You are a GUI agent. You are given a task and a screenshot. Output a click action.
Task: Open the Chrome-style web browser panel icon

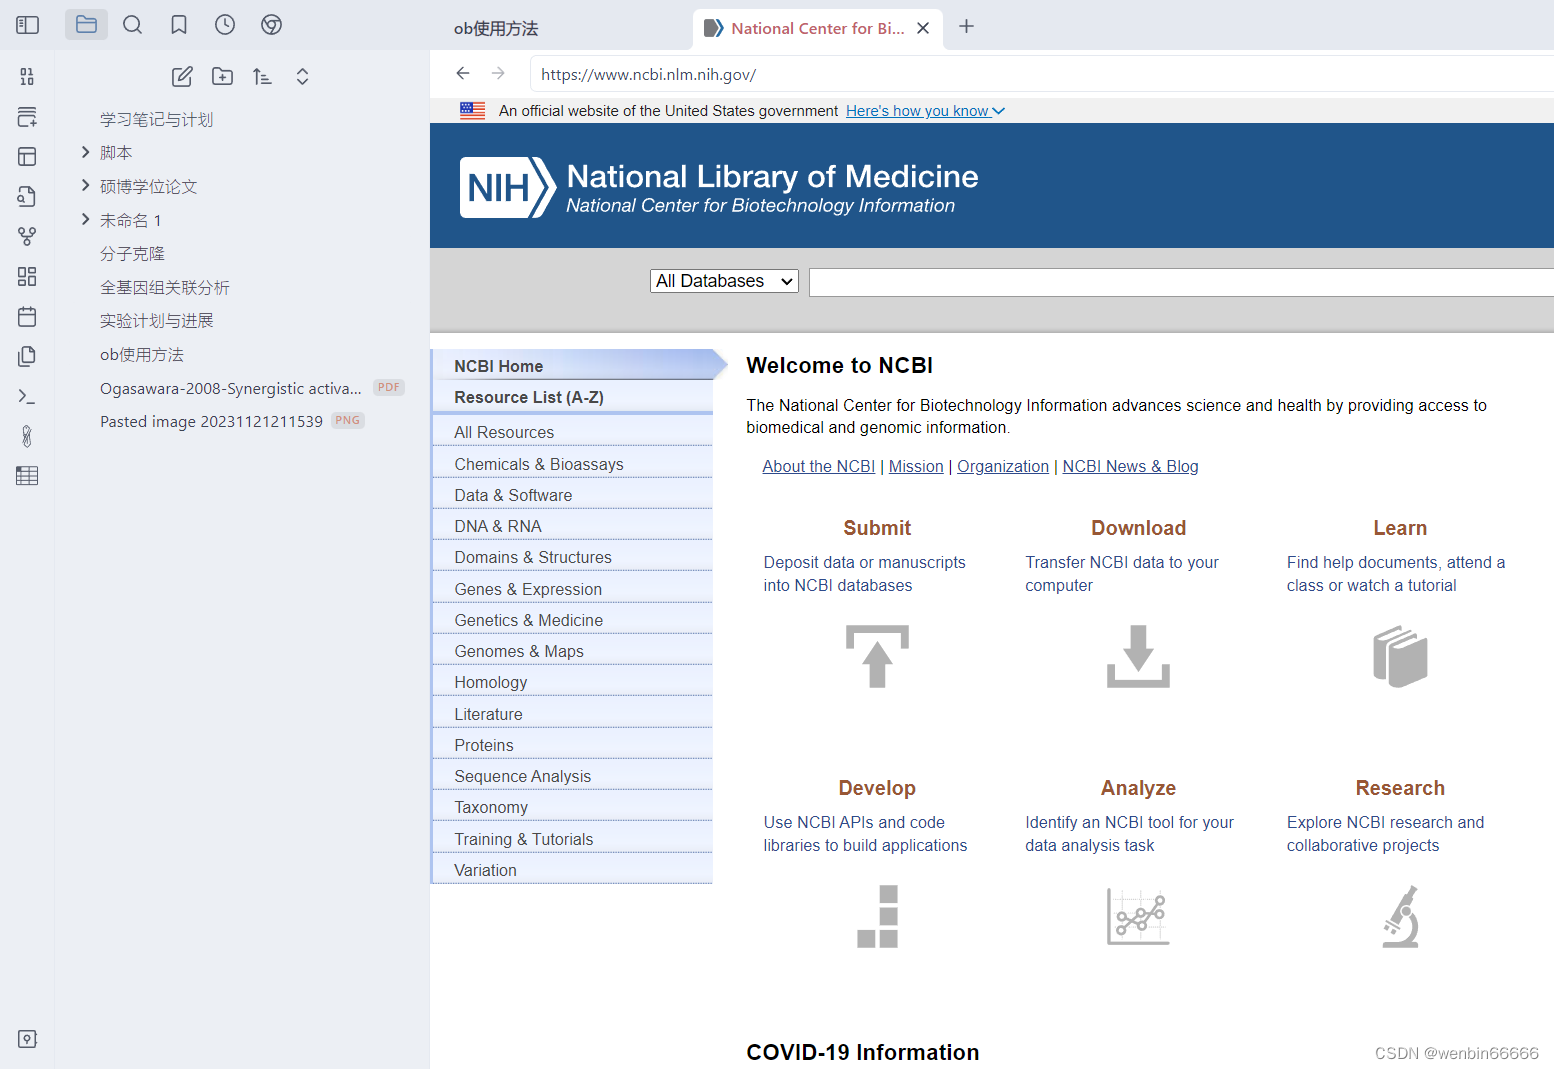tap(271, 25)
